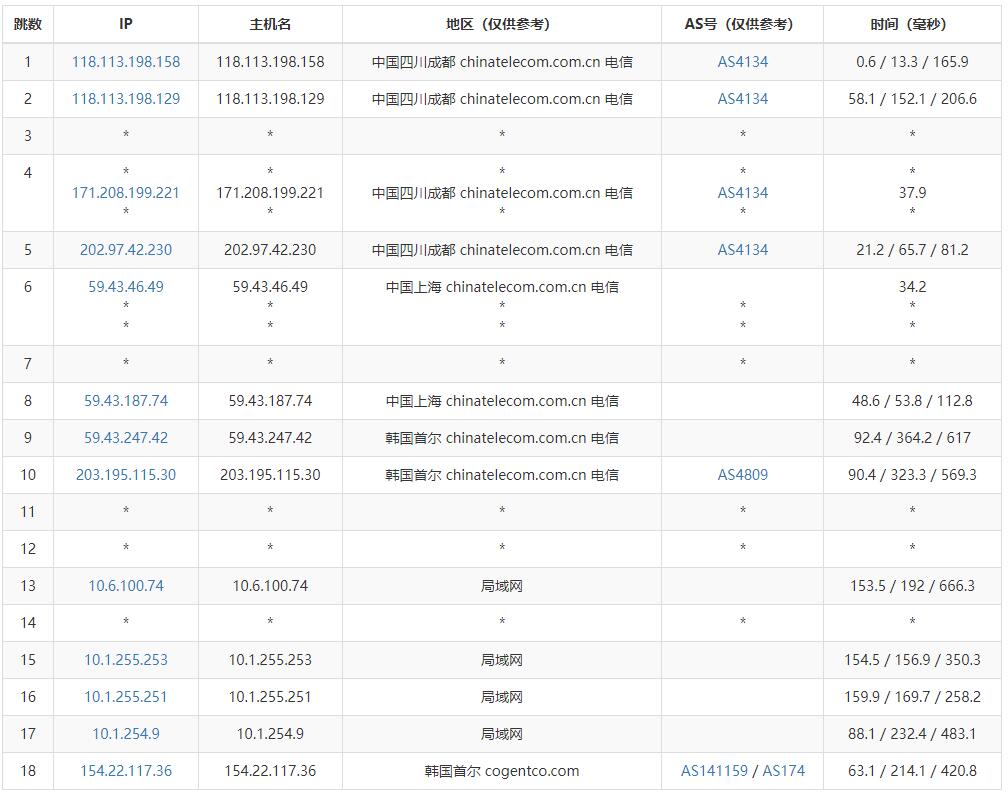Click region cell in hop 9 row

pyautogui.click(x=501, y=438)
